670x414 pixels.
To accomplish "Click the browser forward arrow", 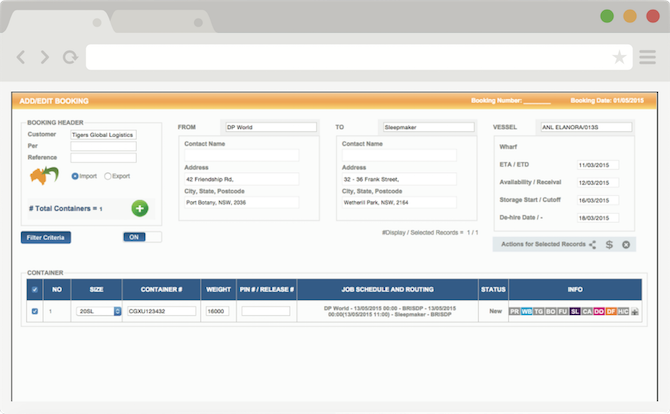I will point(44,57).
